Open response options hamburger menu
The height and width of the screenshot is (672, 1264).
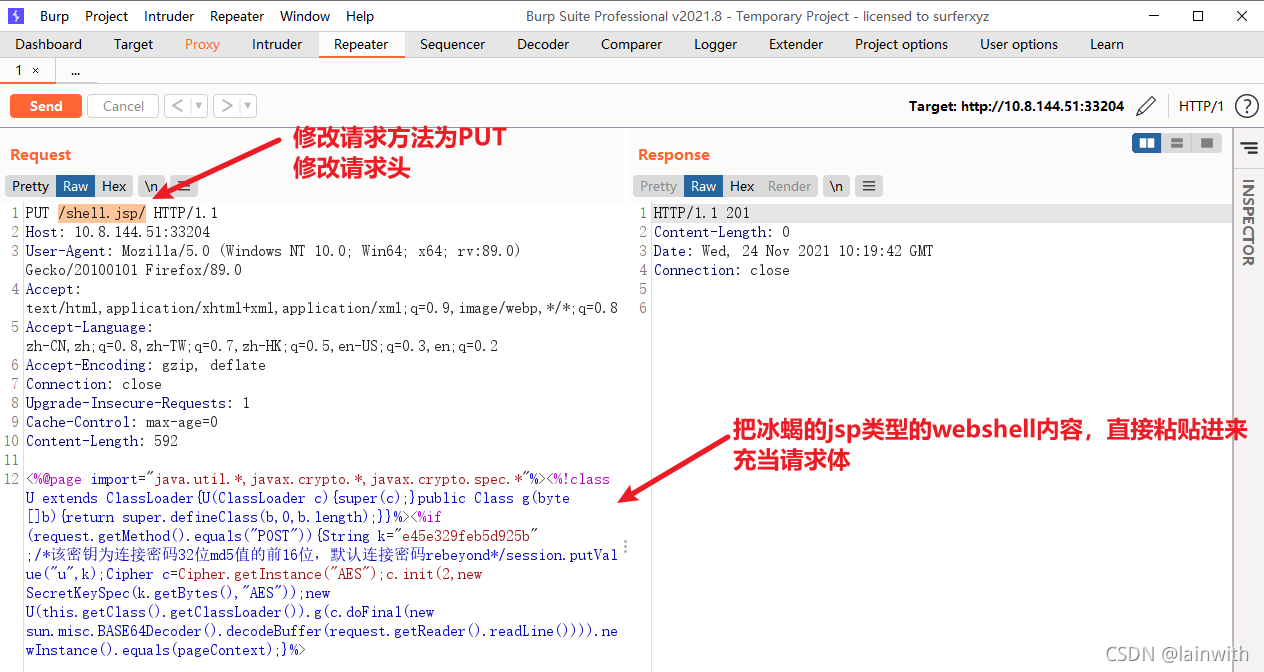coord(869,186)
